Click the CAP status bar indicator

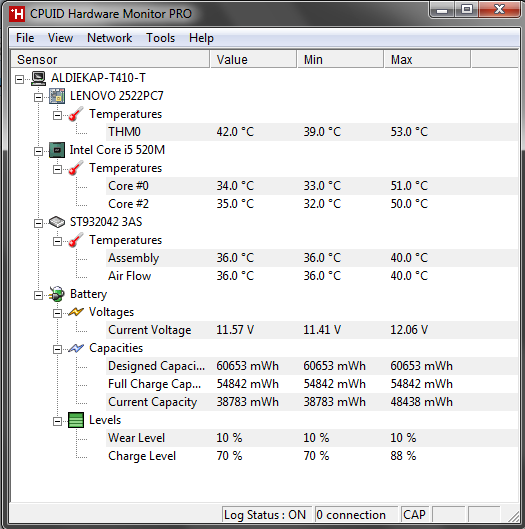pyautogui.click(x=414, y=515)
